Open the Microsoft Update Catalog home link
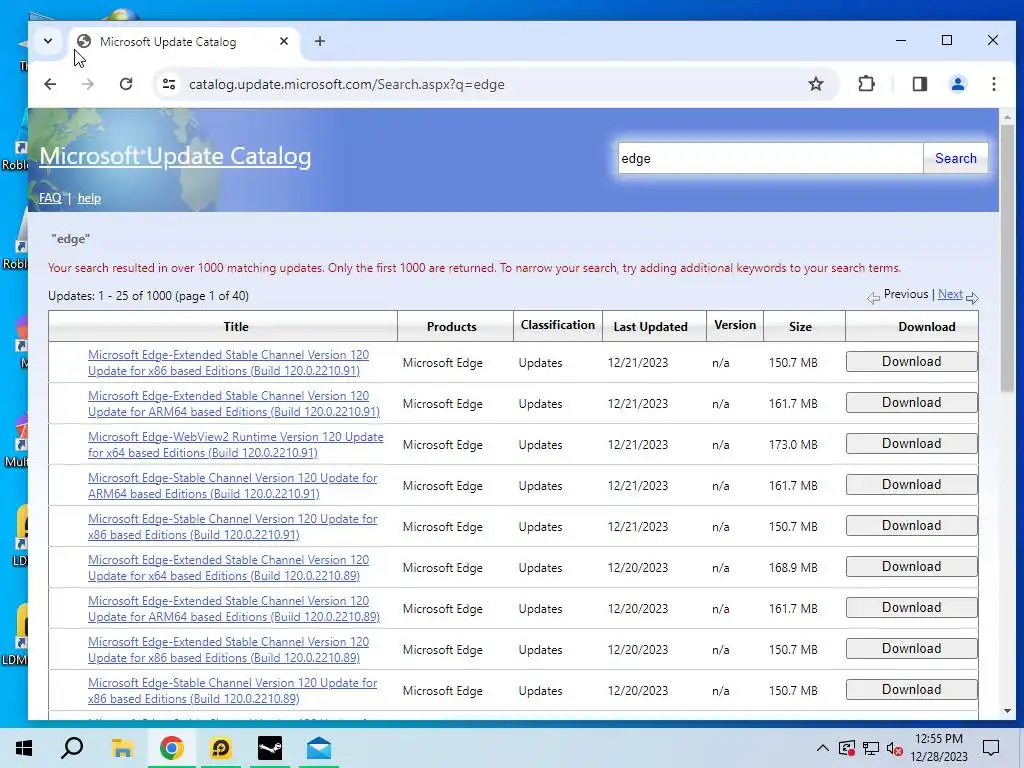 pyautogui.click(x=175, y=156)
